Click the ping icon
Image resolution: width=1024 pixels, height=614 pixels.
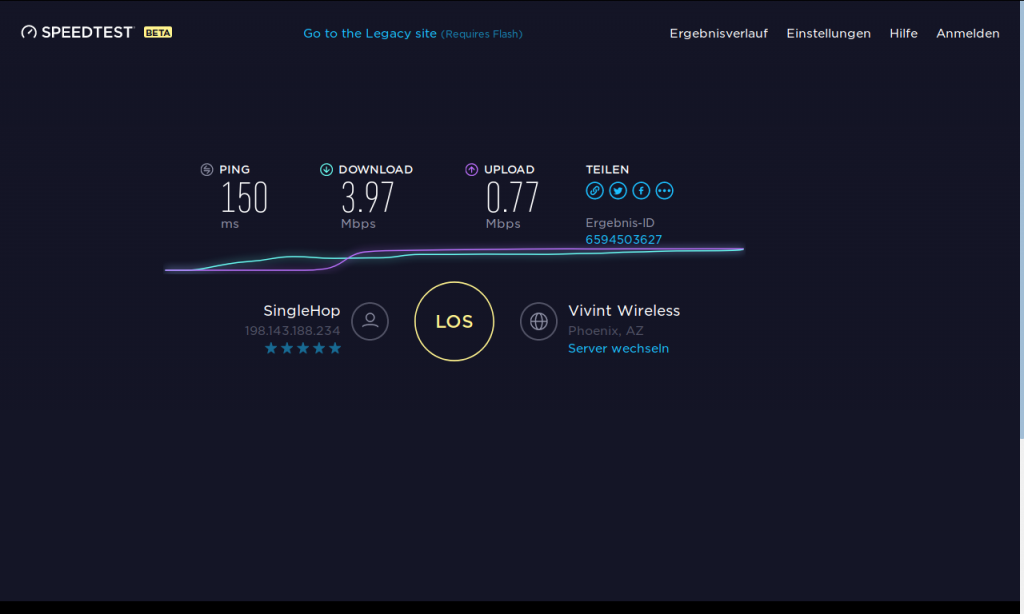(206, 170)
